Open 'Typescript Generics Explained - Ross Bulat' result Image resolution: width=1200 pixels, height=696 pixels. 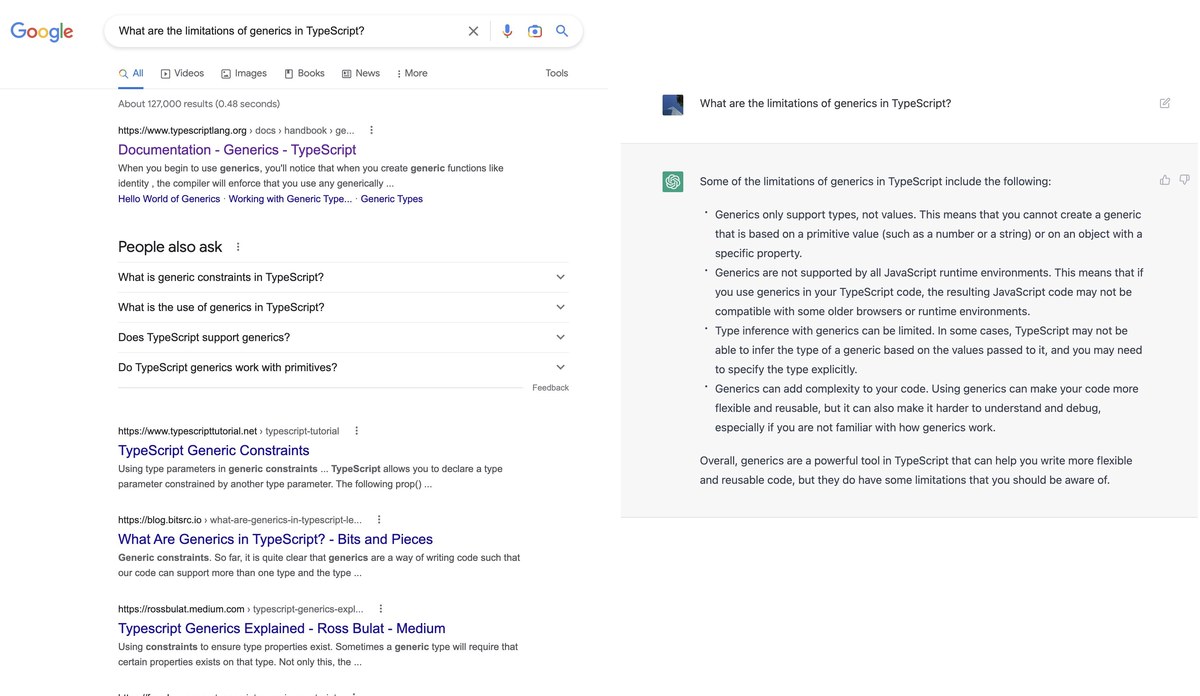click(282, 628)
